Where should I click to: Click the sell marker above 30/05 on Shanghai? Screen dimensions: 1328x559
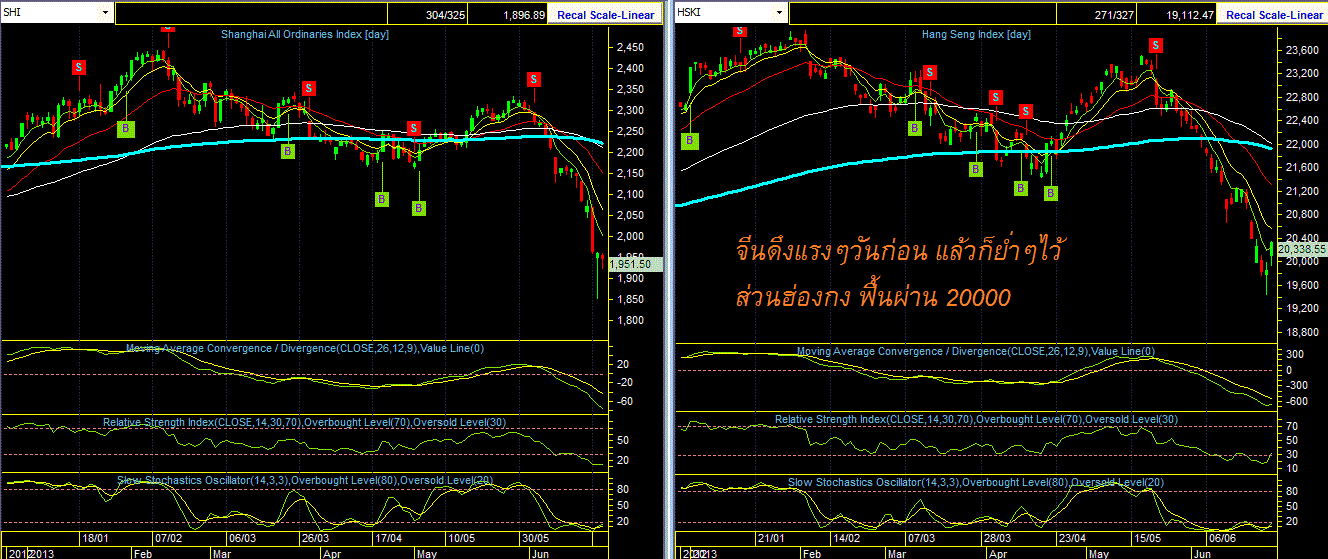[535, 79]
